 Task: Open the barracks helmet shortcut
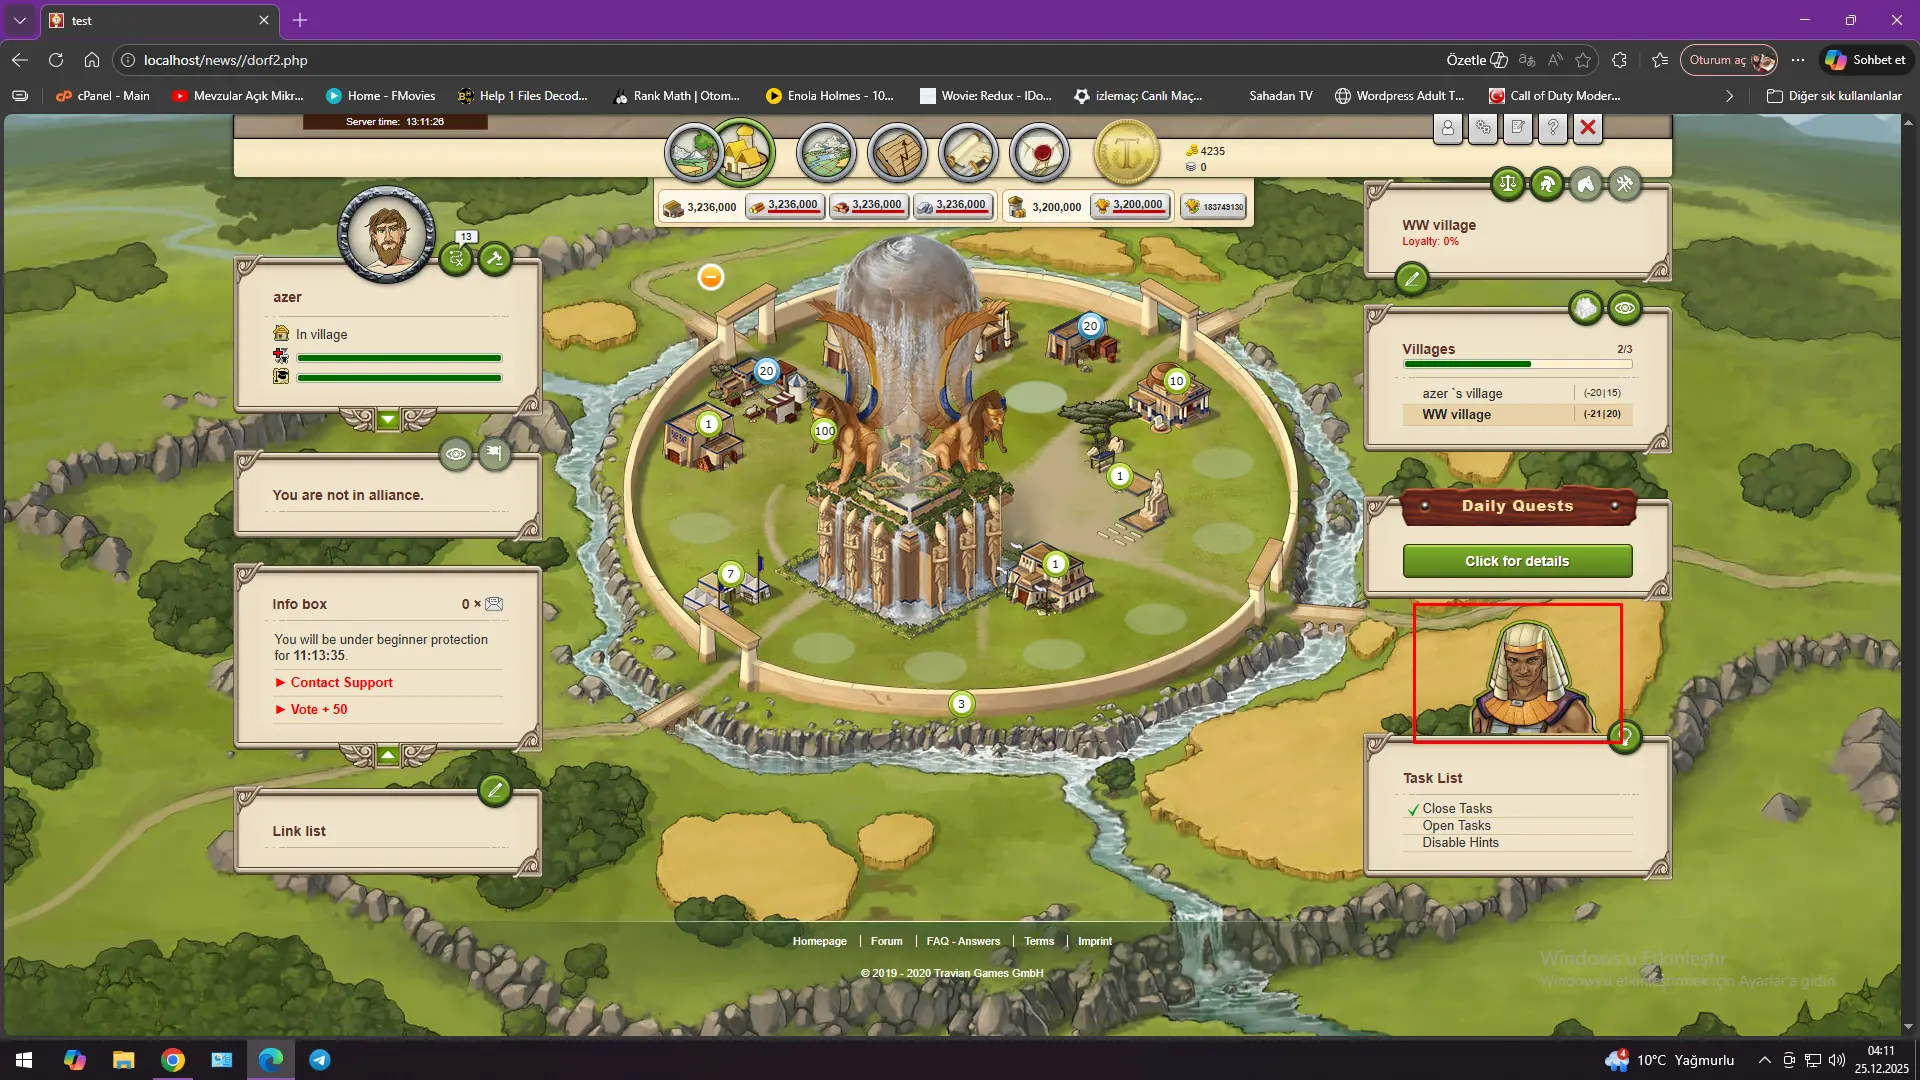pos(1547,183)
